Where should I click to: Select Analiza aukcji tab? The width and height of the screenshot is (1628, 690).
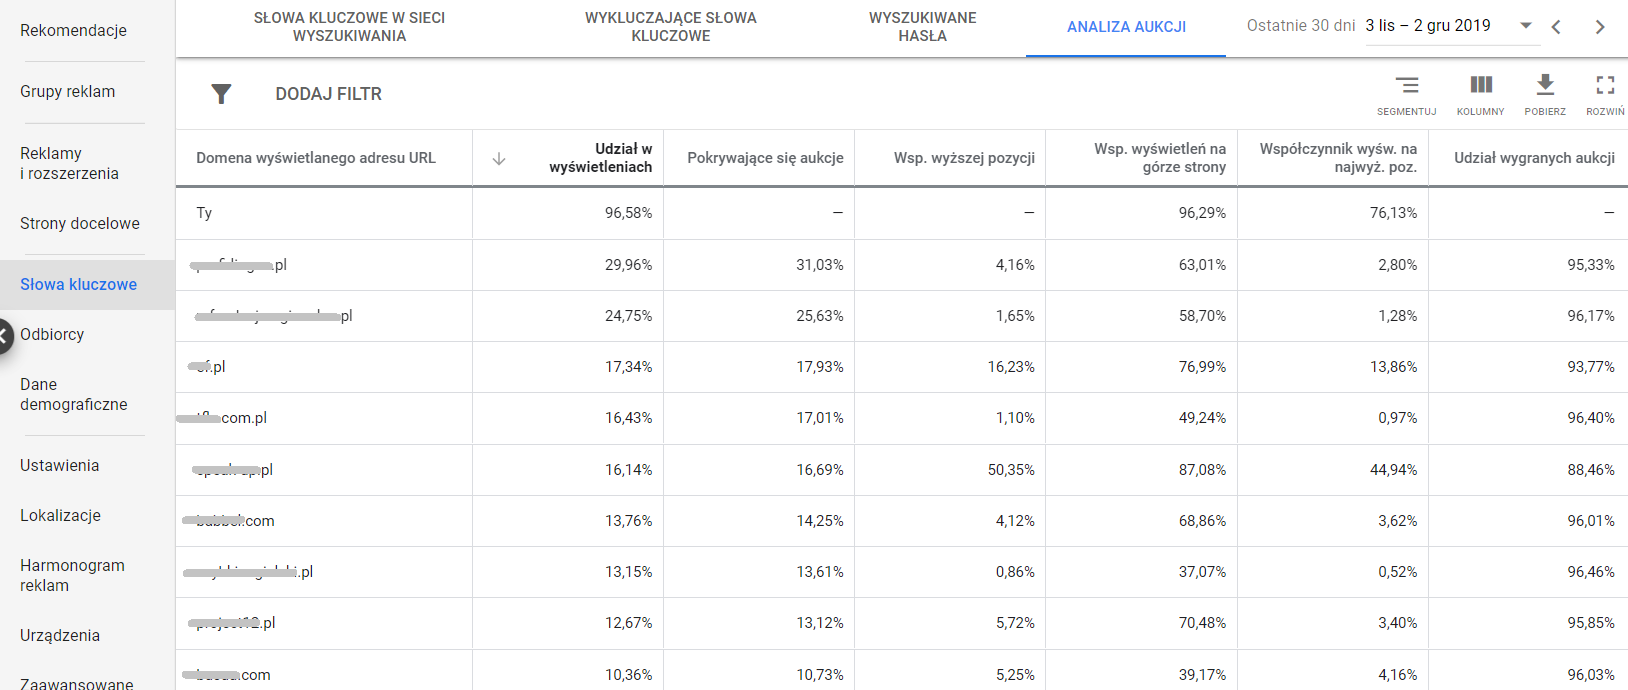(x=1126, y=27)
